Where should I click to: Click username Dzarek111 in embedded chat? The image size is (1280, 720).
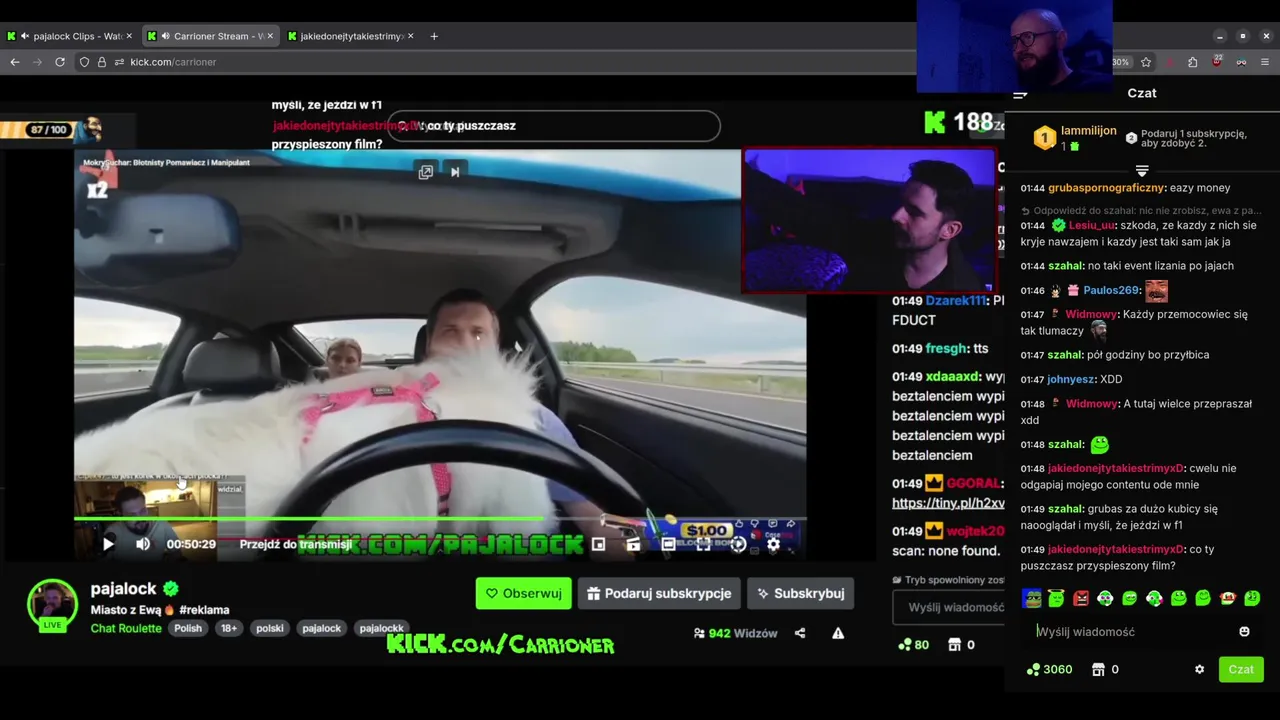[956, 301]
